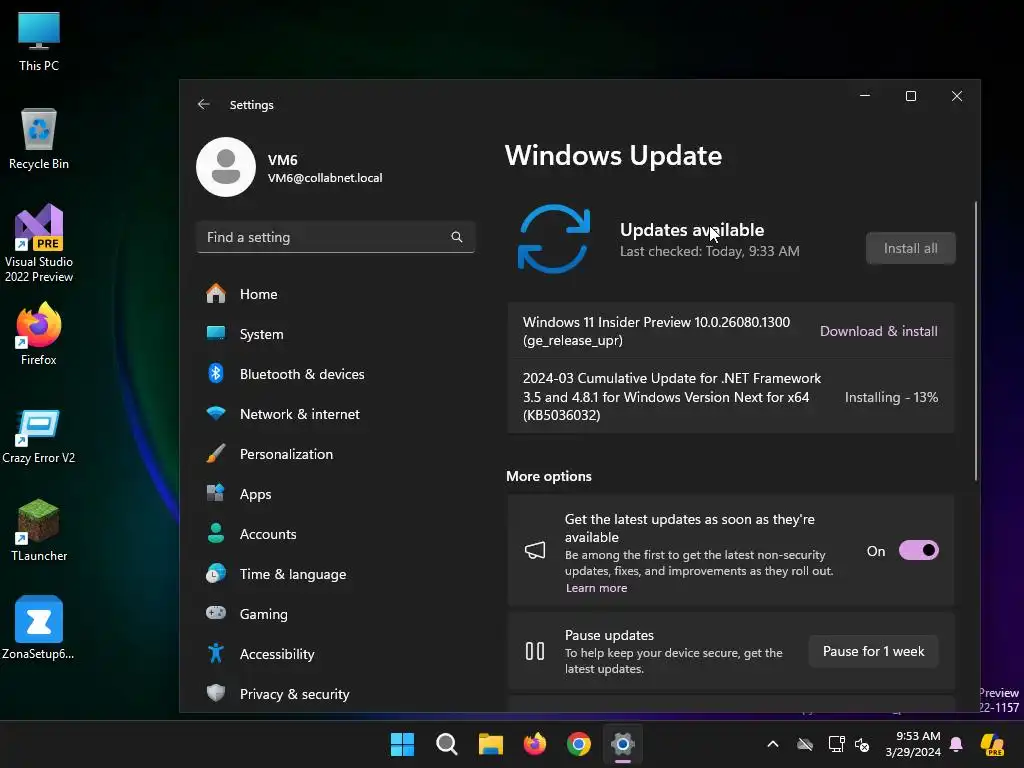The image size is (1024, 768).
Task: Launch Google Chrome from the taskbar
Action: [x=579, y=744]
